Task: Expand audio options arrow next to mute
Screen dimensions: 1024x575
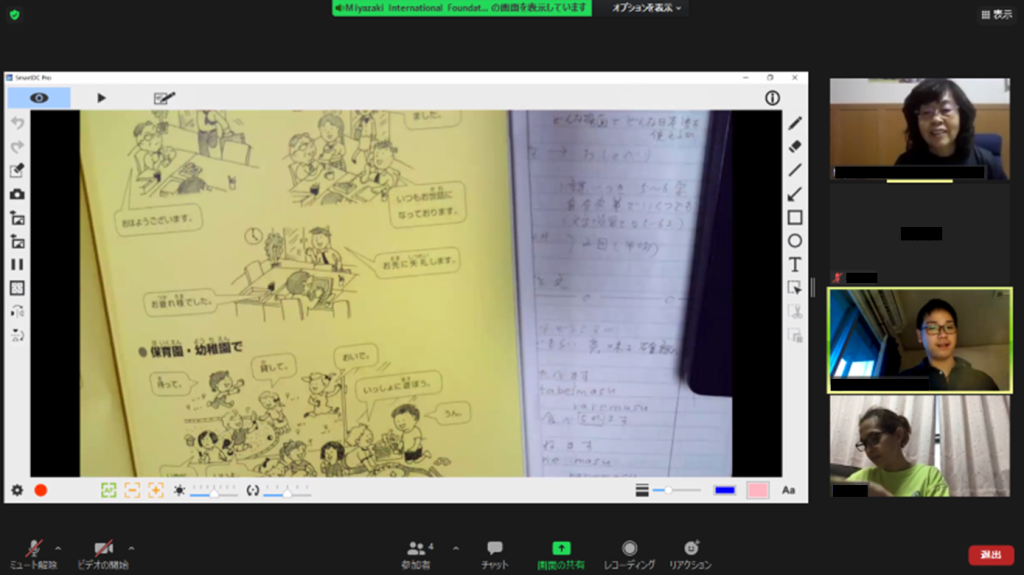Action: pos(58,548)
